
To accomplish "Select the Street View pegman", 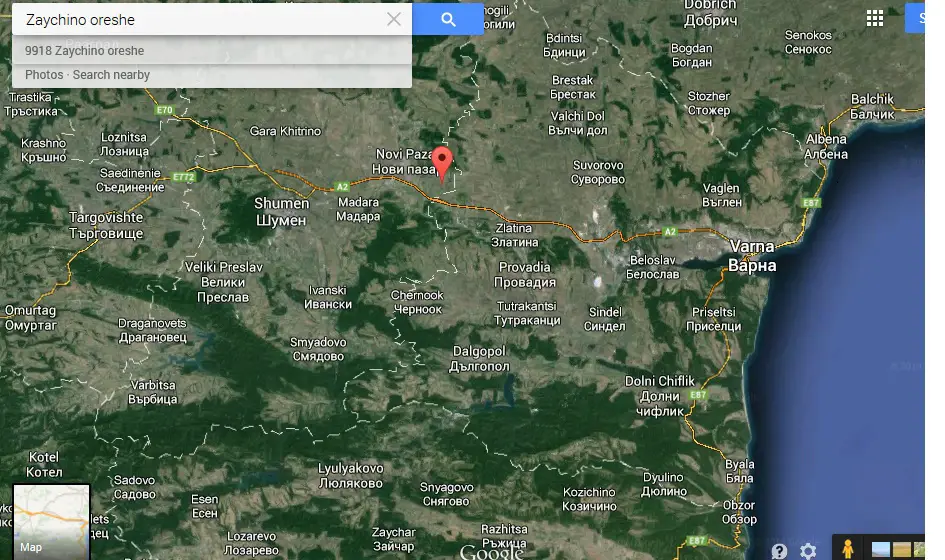I will 848,548.
